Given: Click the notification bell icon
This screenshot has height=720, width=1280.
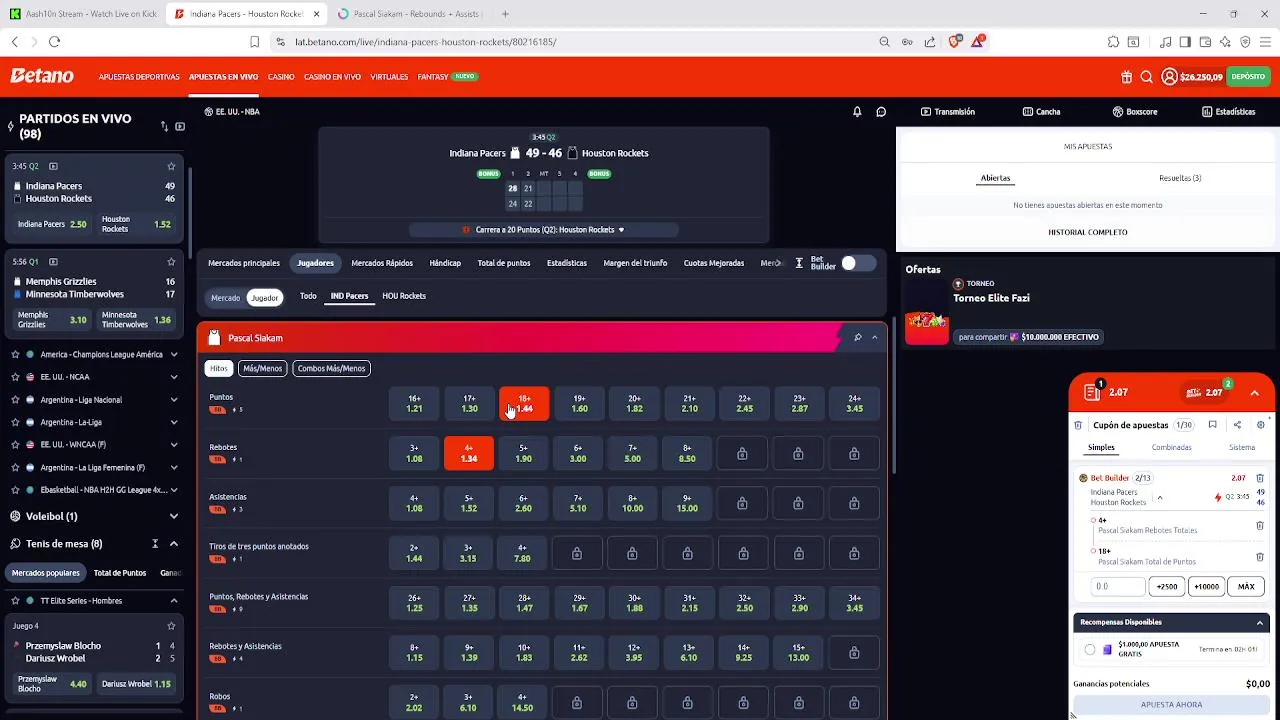Looking at the screenshot, I should (x=857, y=112).
